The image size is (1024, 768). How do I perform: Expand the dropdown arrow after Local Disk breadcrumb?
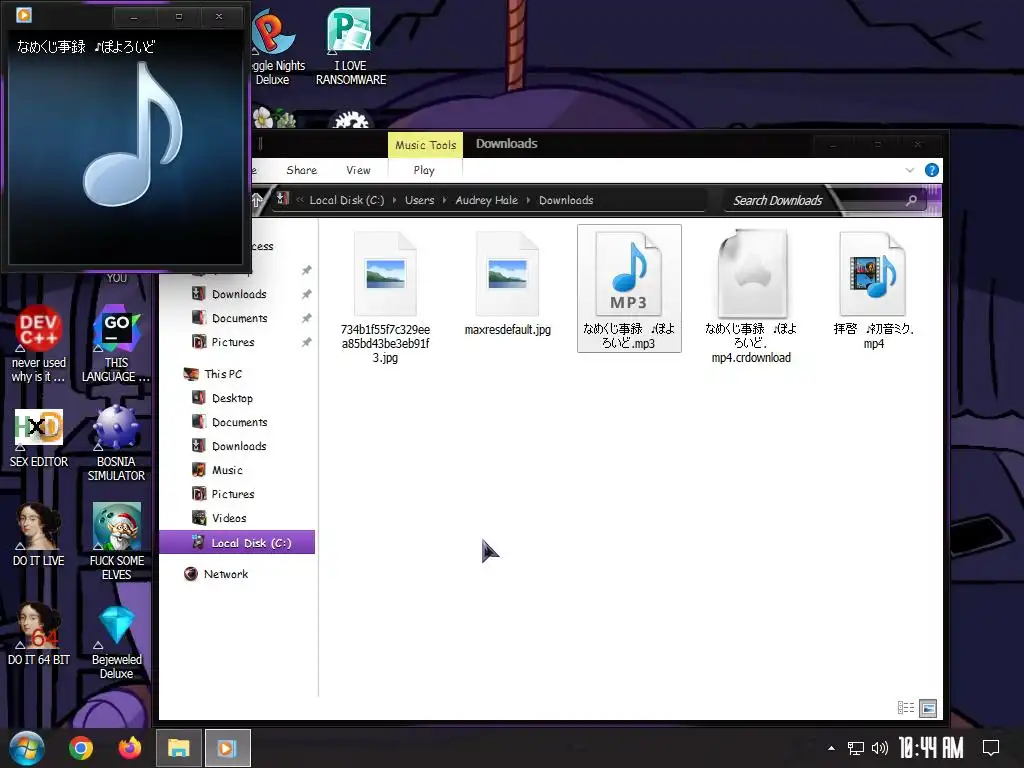pyautogui.click(x=394, y=200)
